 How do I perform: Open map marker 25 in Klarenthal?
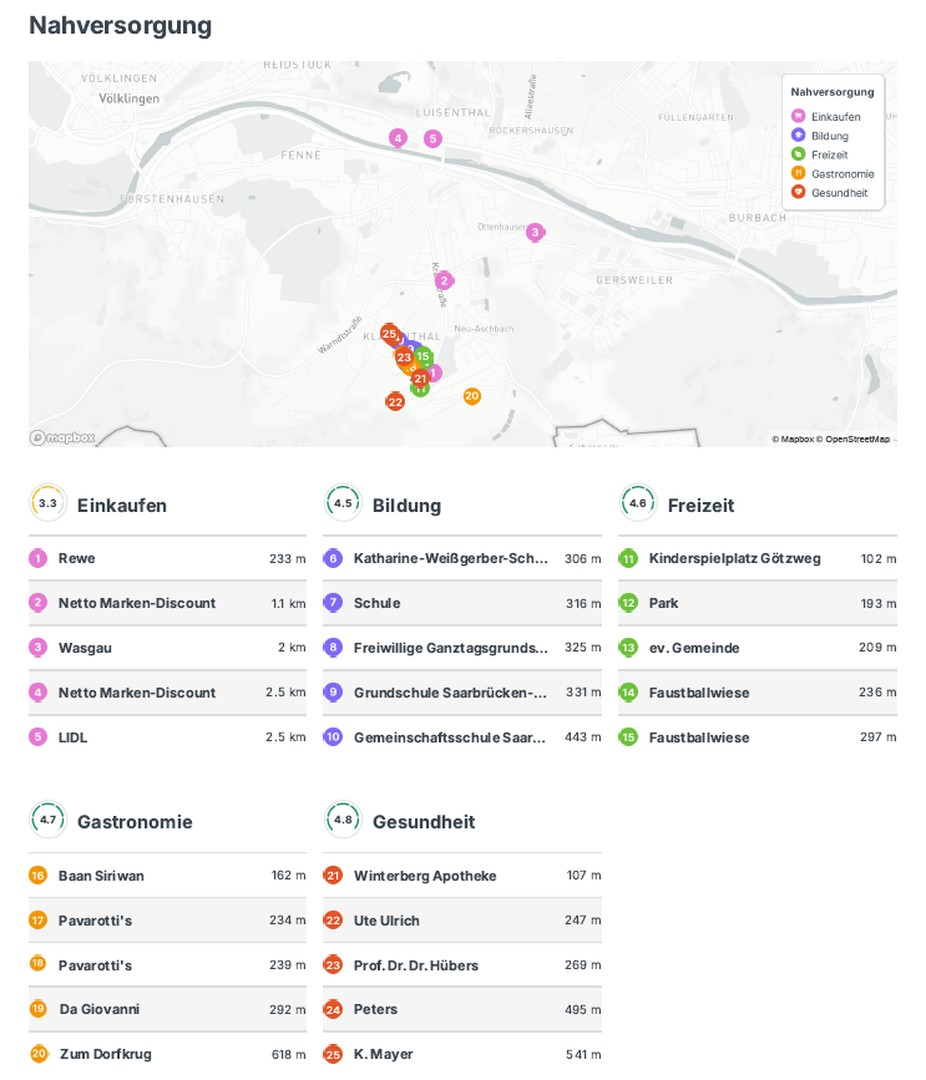coord(389,333)
